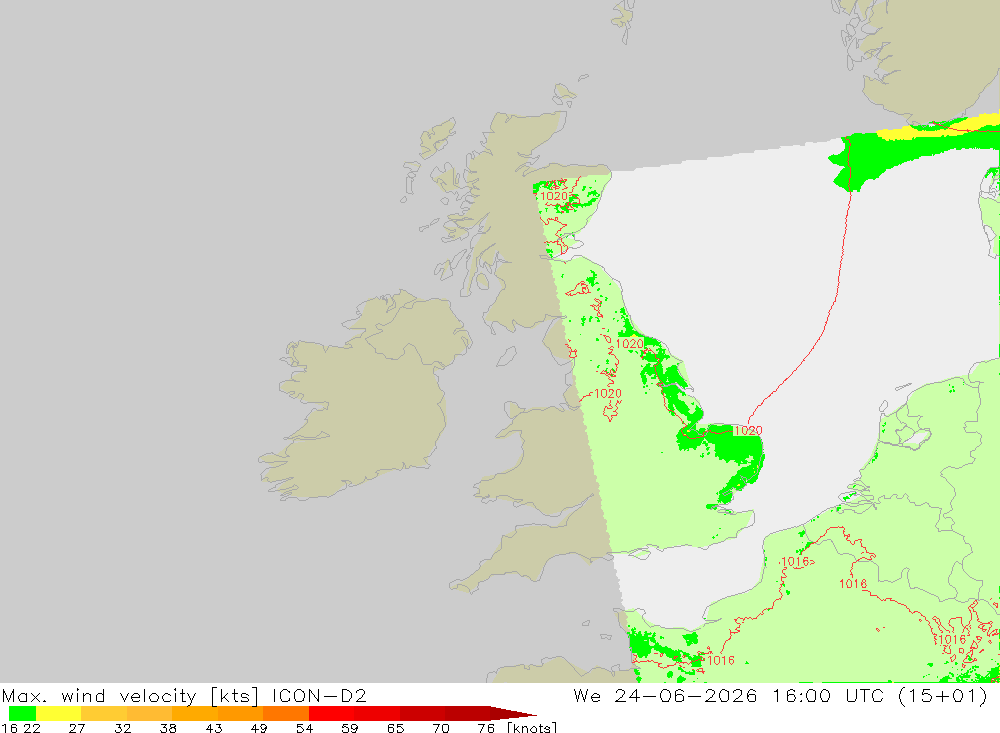Click the date '24-06-2026' in the caption

686,695
